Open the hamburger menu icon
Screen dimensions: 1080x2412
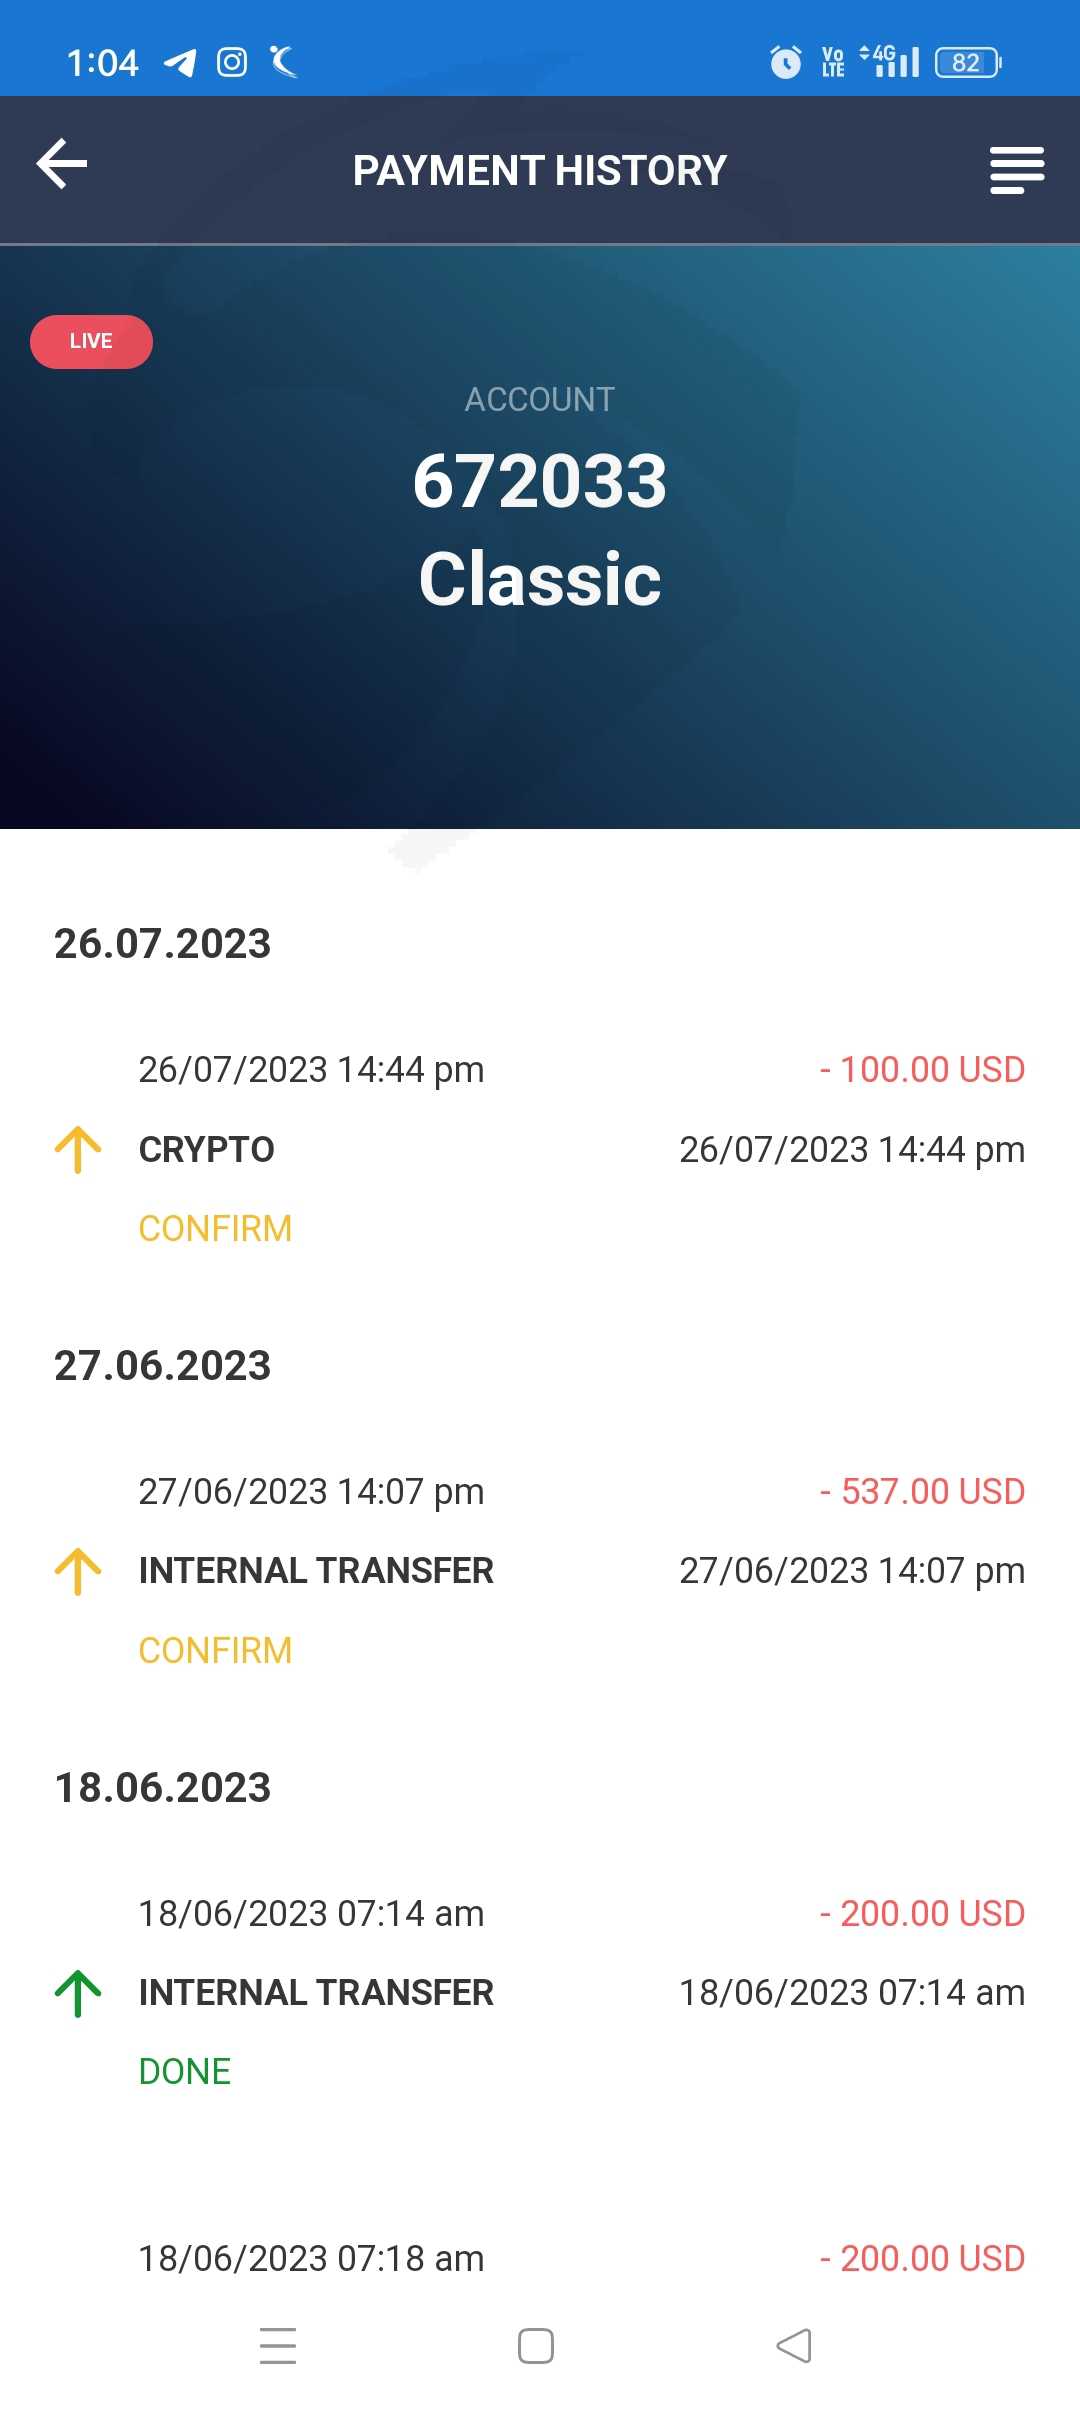tap(1016, 170)
